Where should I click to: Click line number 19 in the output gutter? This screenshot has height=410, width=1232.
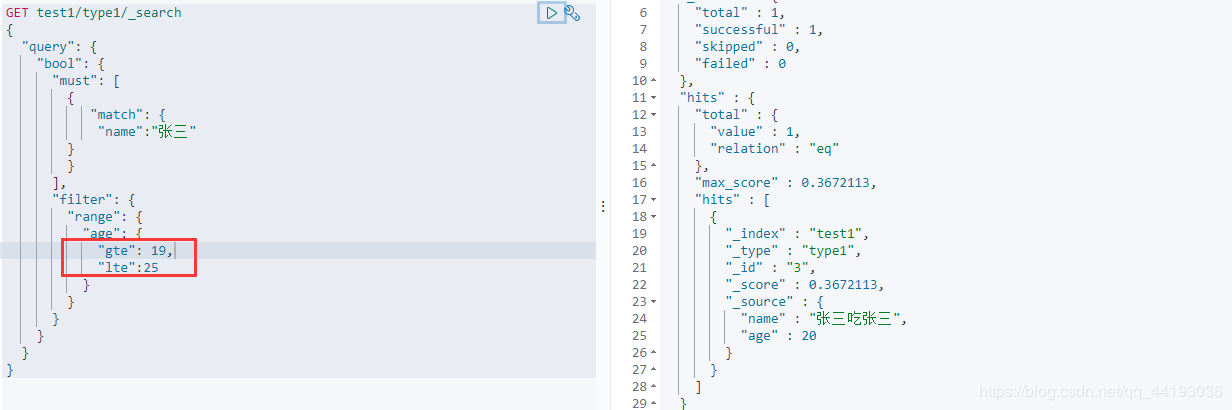point(639,233)
